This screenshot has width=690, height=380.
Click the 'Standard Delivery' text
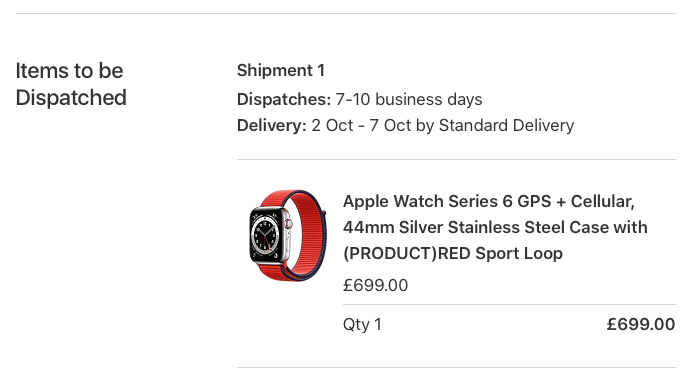[x=506, y=125]
